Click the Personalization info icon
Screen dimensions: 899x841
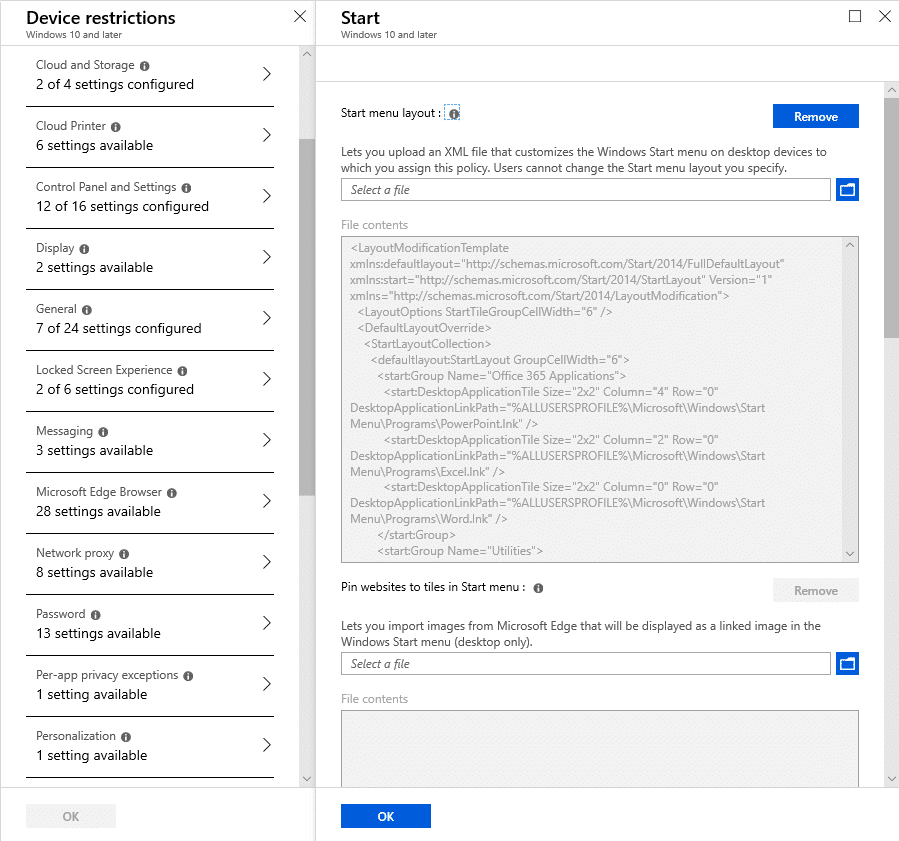point(126,737)
